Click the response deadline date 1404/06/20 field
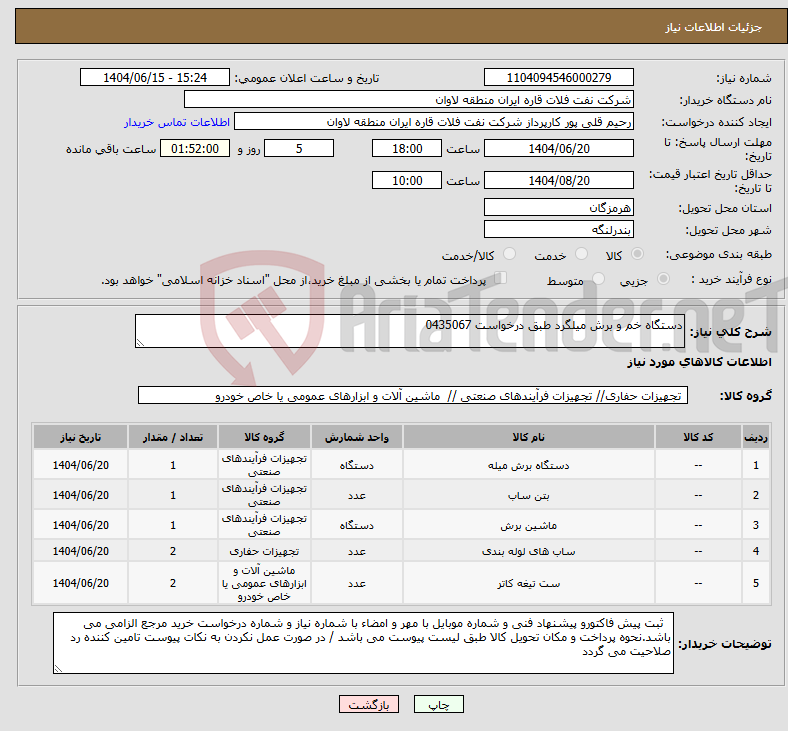788x731 pixels. pyautogui.click(x=558, y=149)
